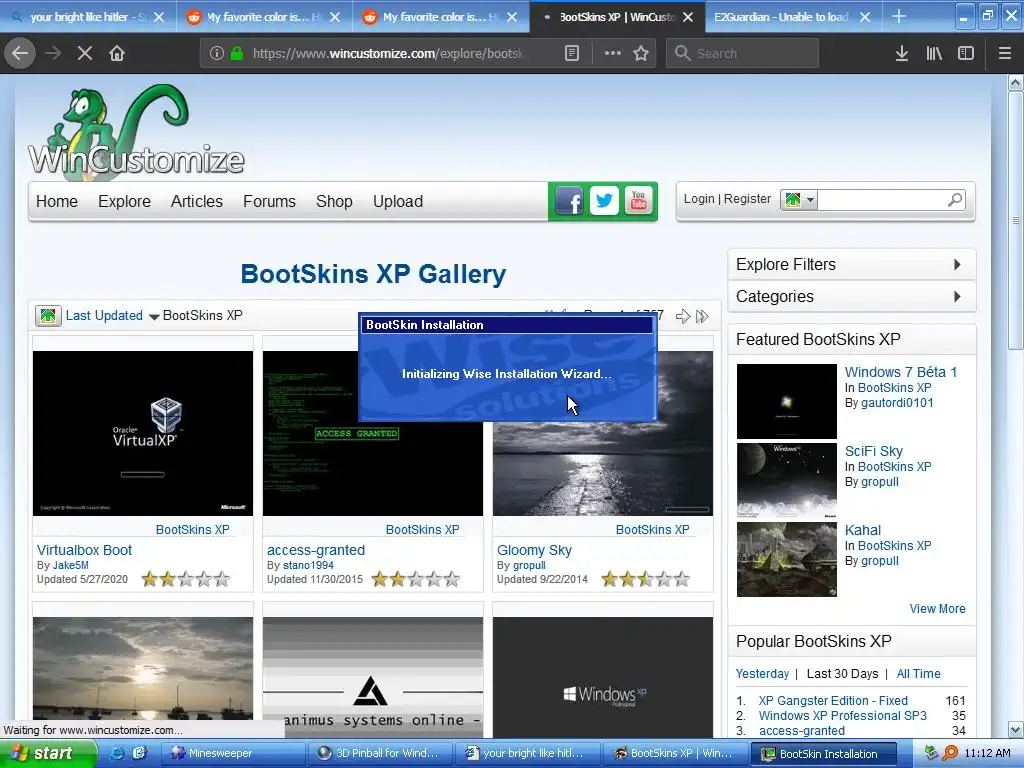The height and width of the screenshot is (768, 1024).
Task: Open a new tab with plus button
Action: [x=899, y=16]
